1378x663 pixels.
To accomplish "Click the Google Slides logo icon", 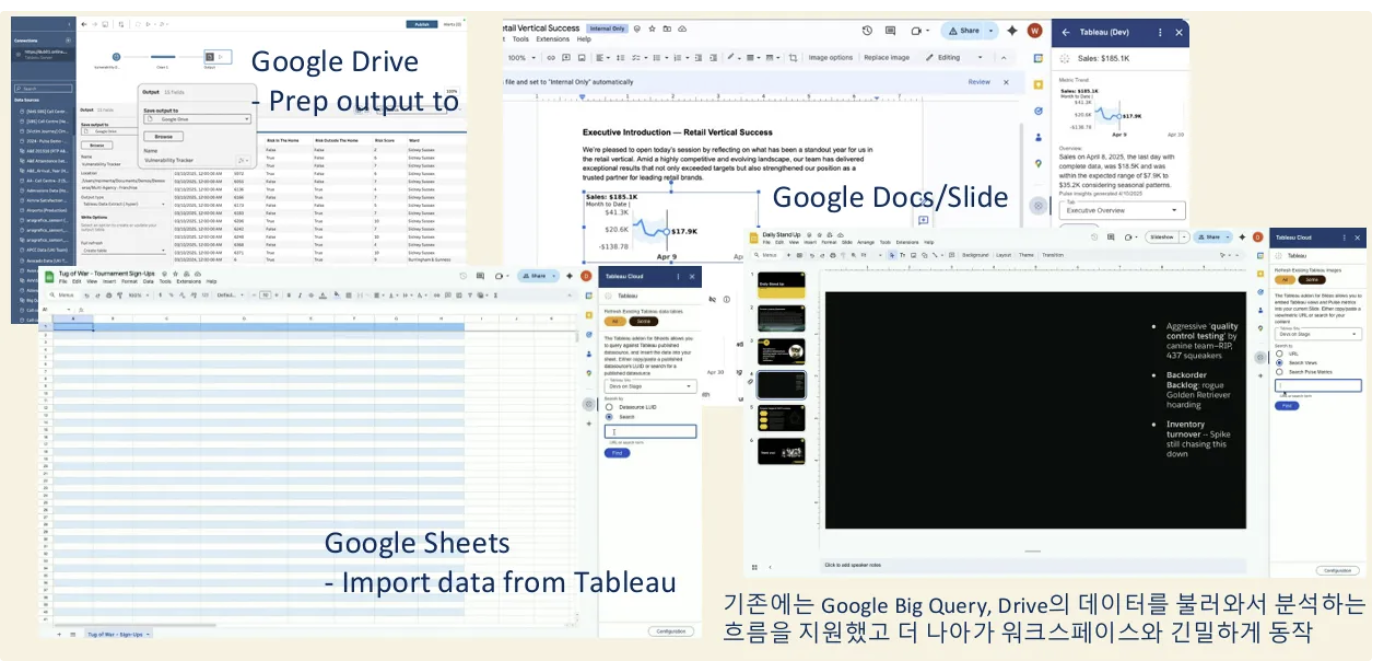I will point(755,237).
